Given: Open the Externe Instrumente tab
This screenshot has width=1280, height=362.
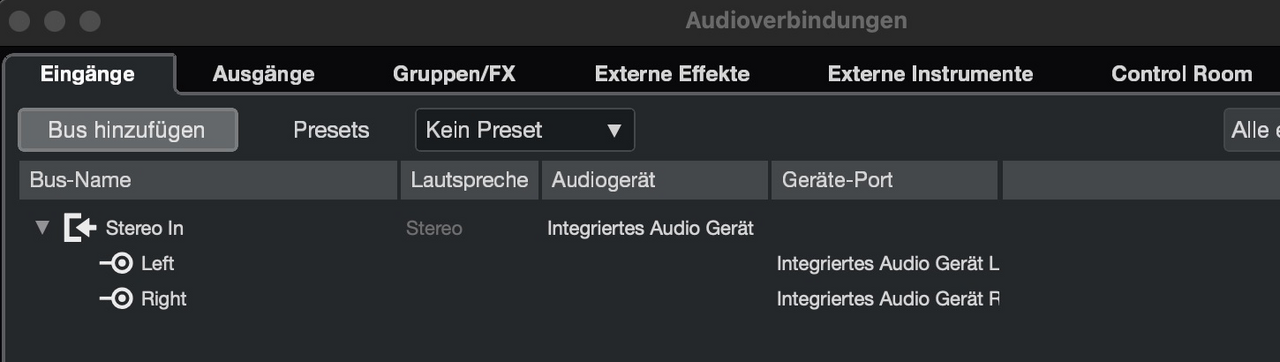Looking at the screenshot, I should 930,74.
